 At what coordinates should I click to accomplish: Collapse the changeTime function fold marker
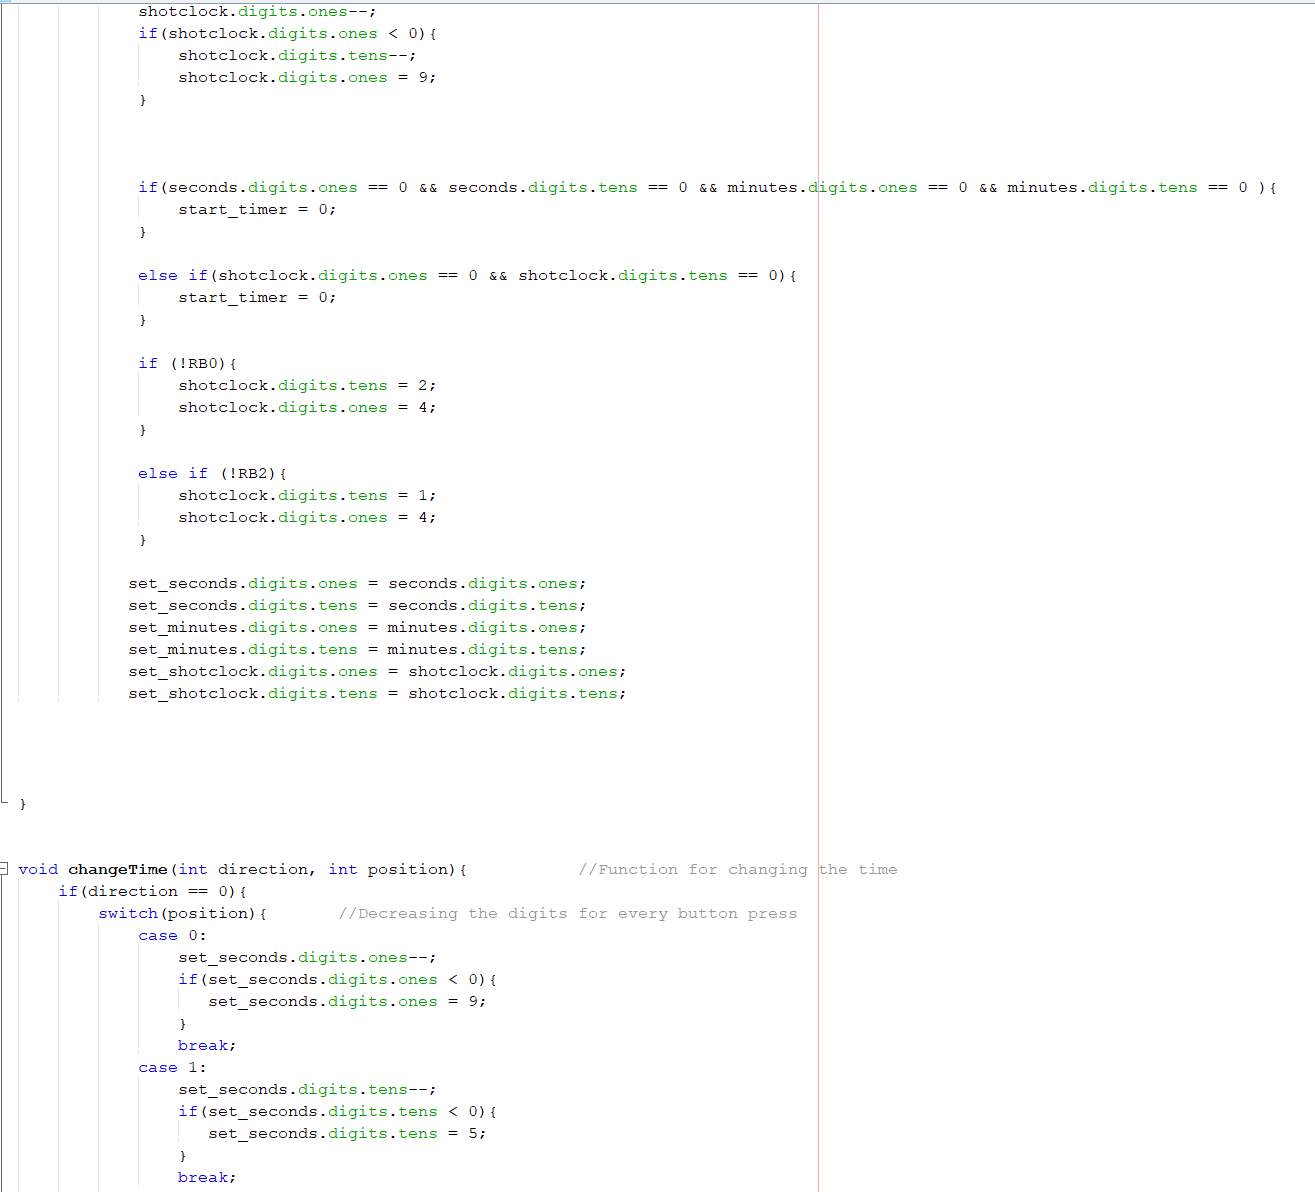4,868
